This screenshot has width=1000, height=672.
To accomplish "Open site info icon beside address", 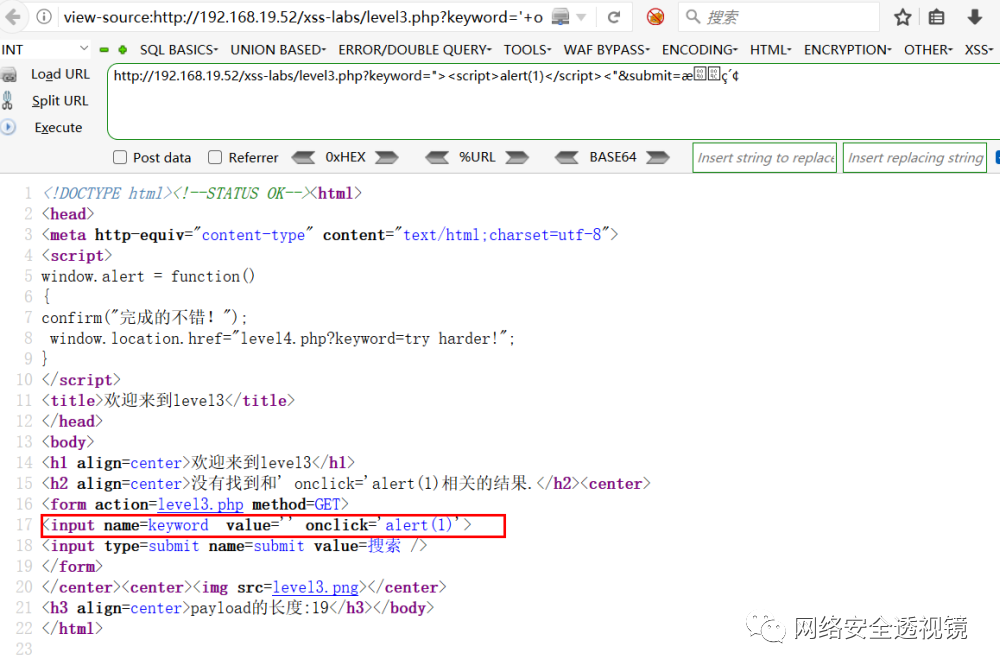I will click(43, 17).
